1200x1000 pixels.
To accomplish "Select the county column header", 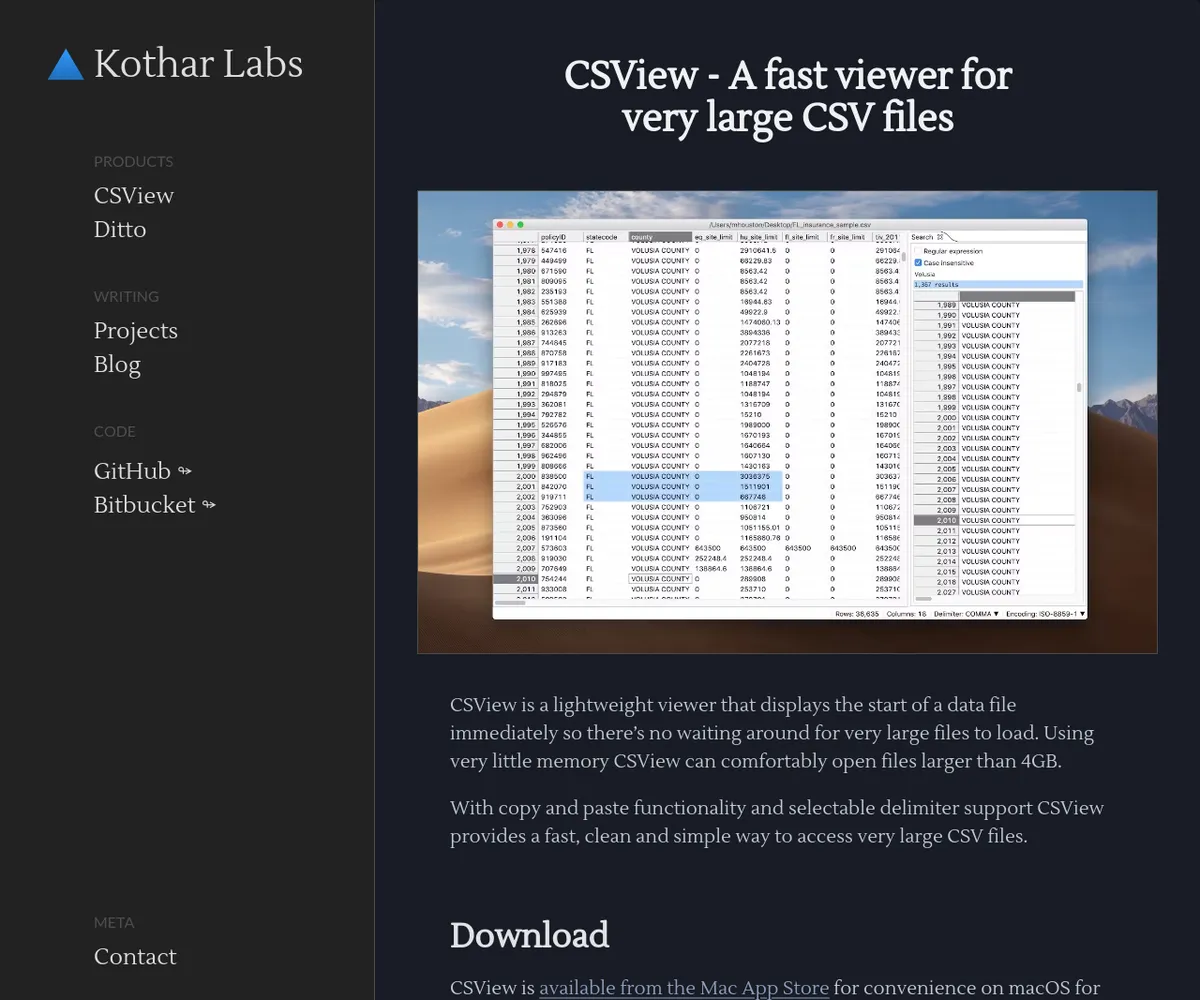I will pyautogui.click(x=659, y=238).
